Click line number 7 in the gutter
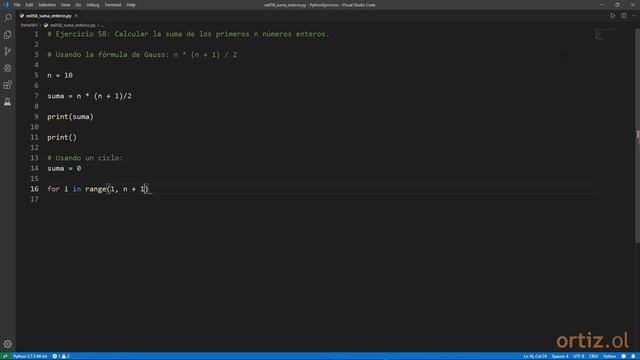The image size is (640, 360). point(36,96)
